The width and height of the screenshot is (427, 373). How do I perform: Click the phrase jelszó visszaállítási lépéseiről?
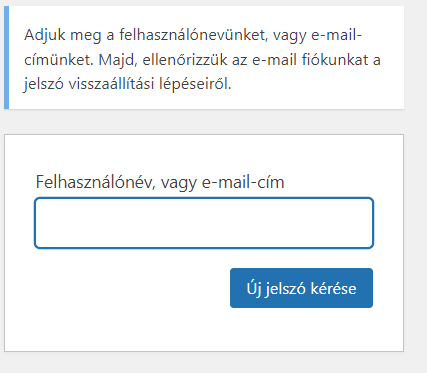(x=127, y=84)
